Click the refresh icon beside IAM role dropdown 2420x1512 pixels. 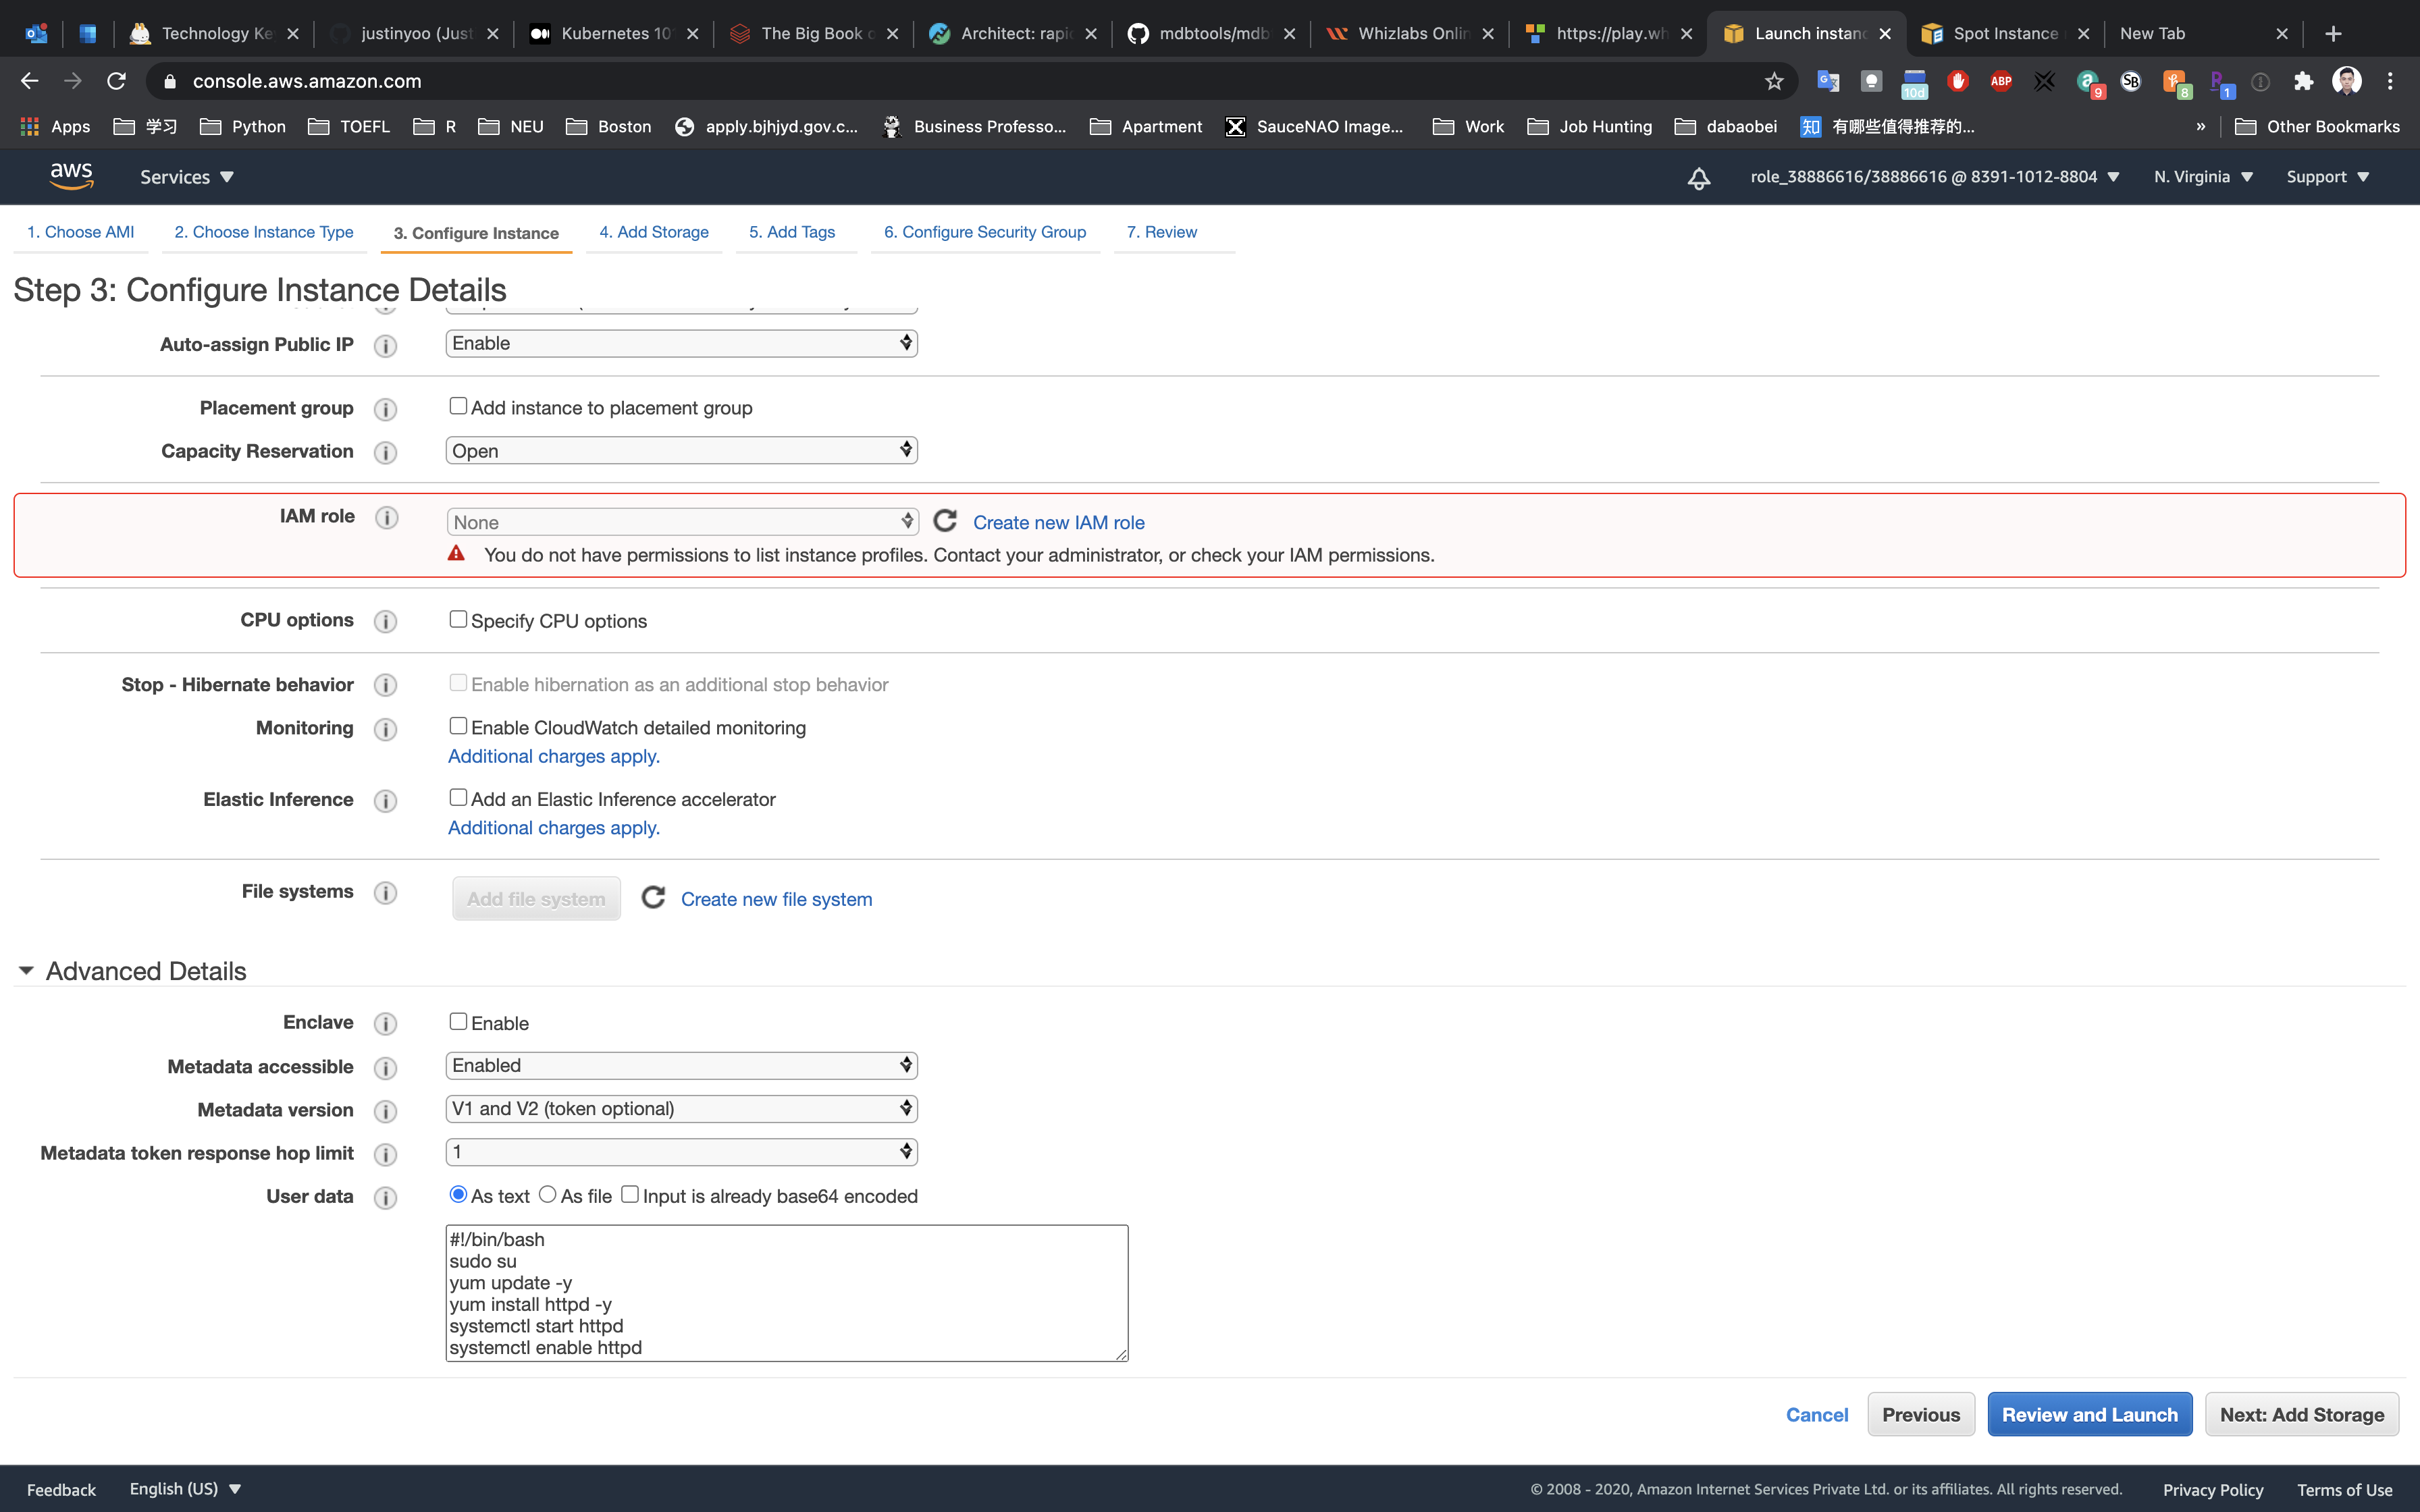945,521
